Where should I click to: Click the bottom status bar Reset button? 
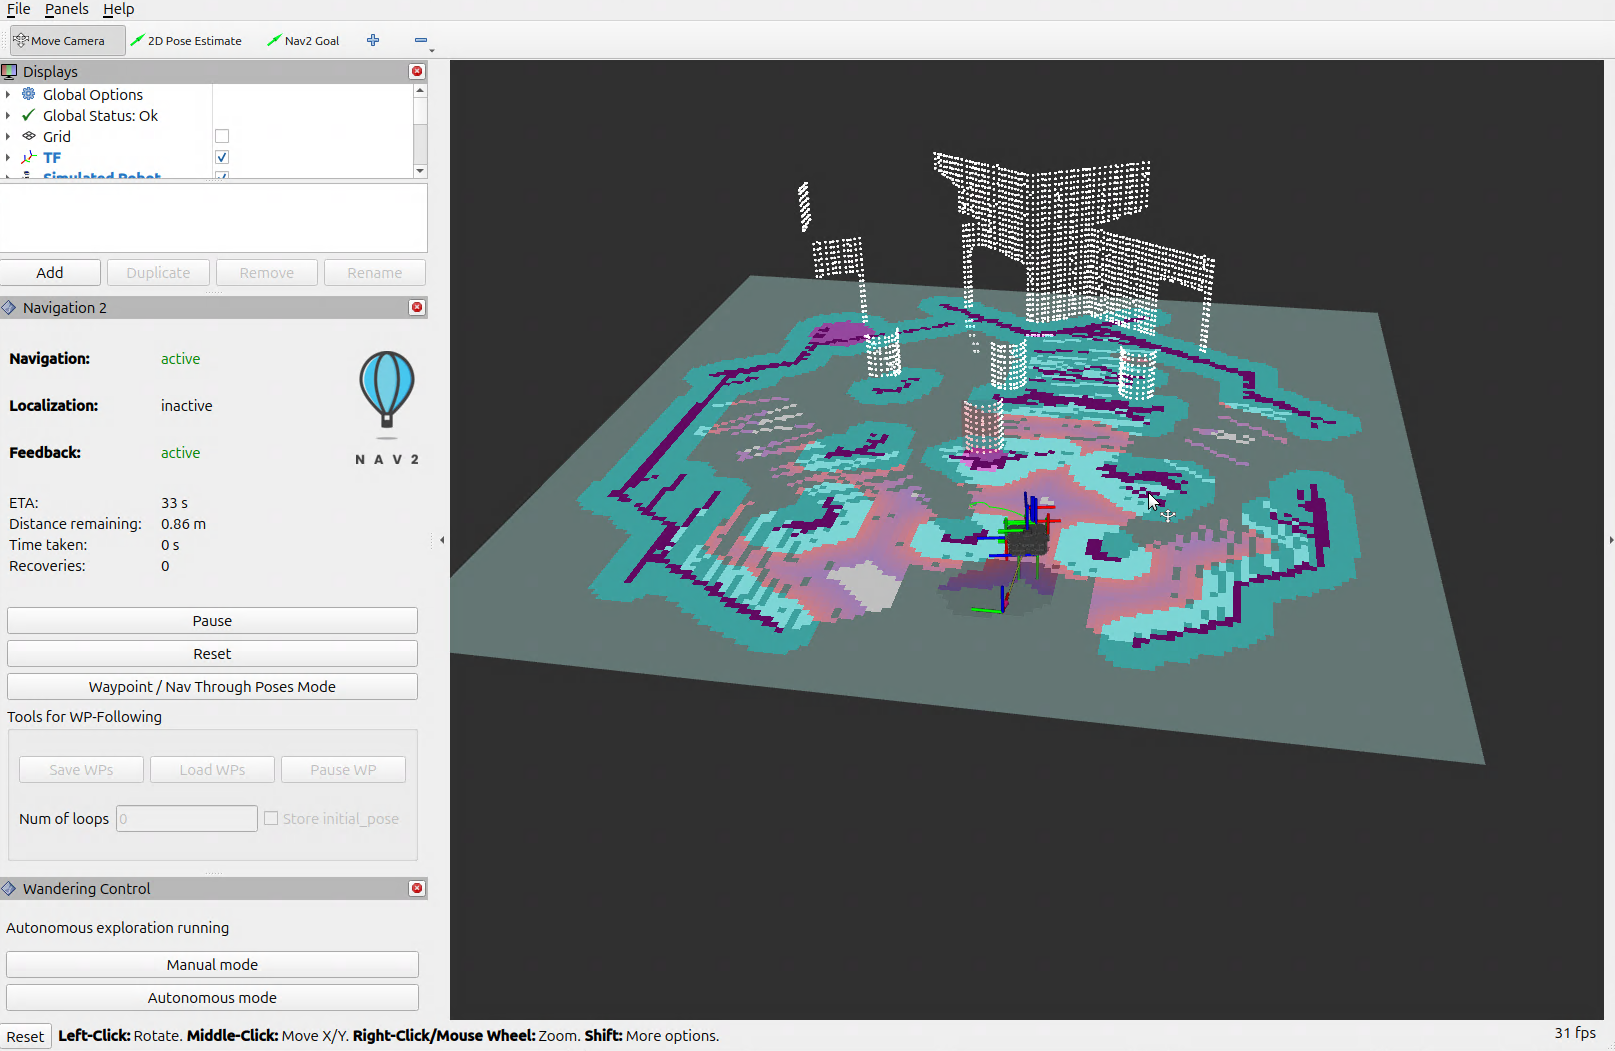(x=25, y=1036)
